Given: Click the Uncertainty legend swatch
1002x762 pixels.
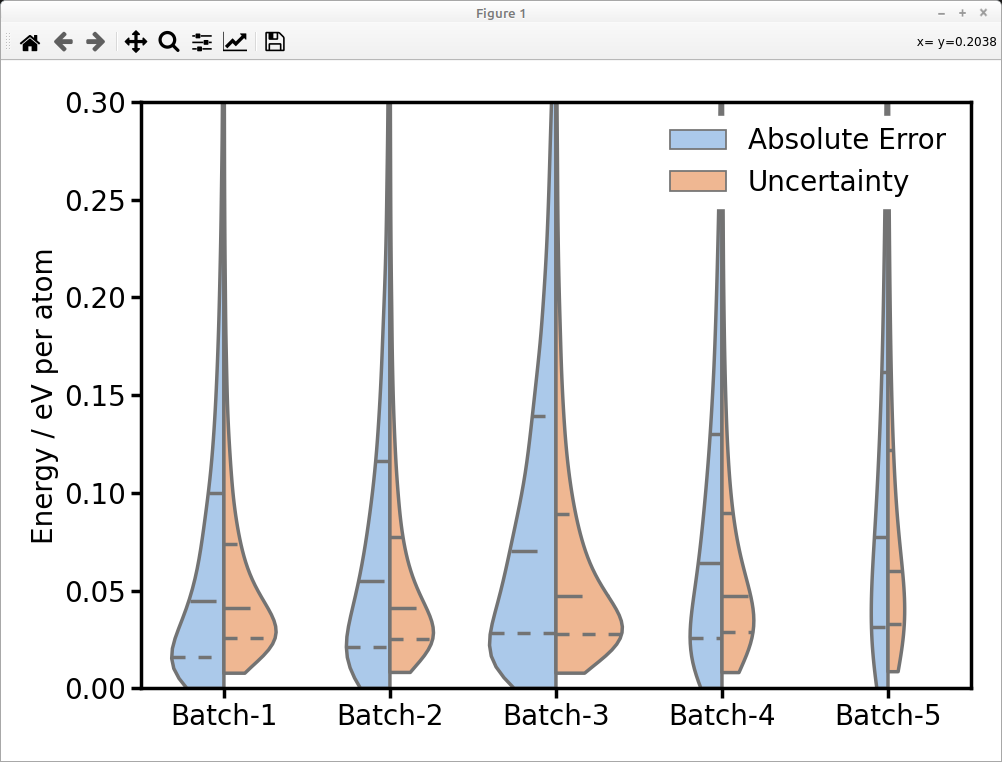Looking at the screenshot, I should click(x=700, y=182).
